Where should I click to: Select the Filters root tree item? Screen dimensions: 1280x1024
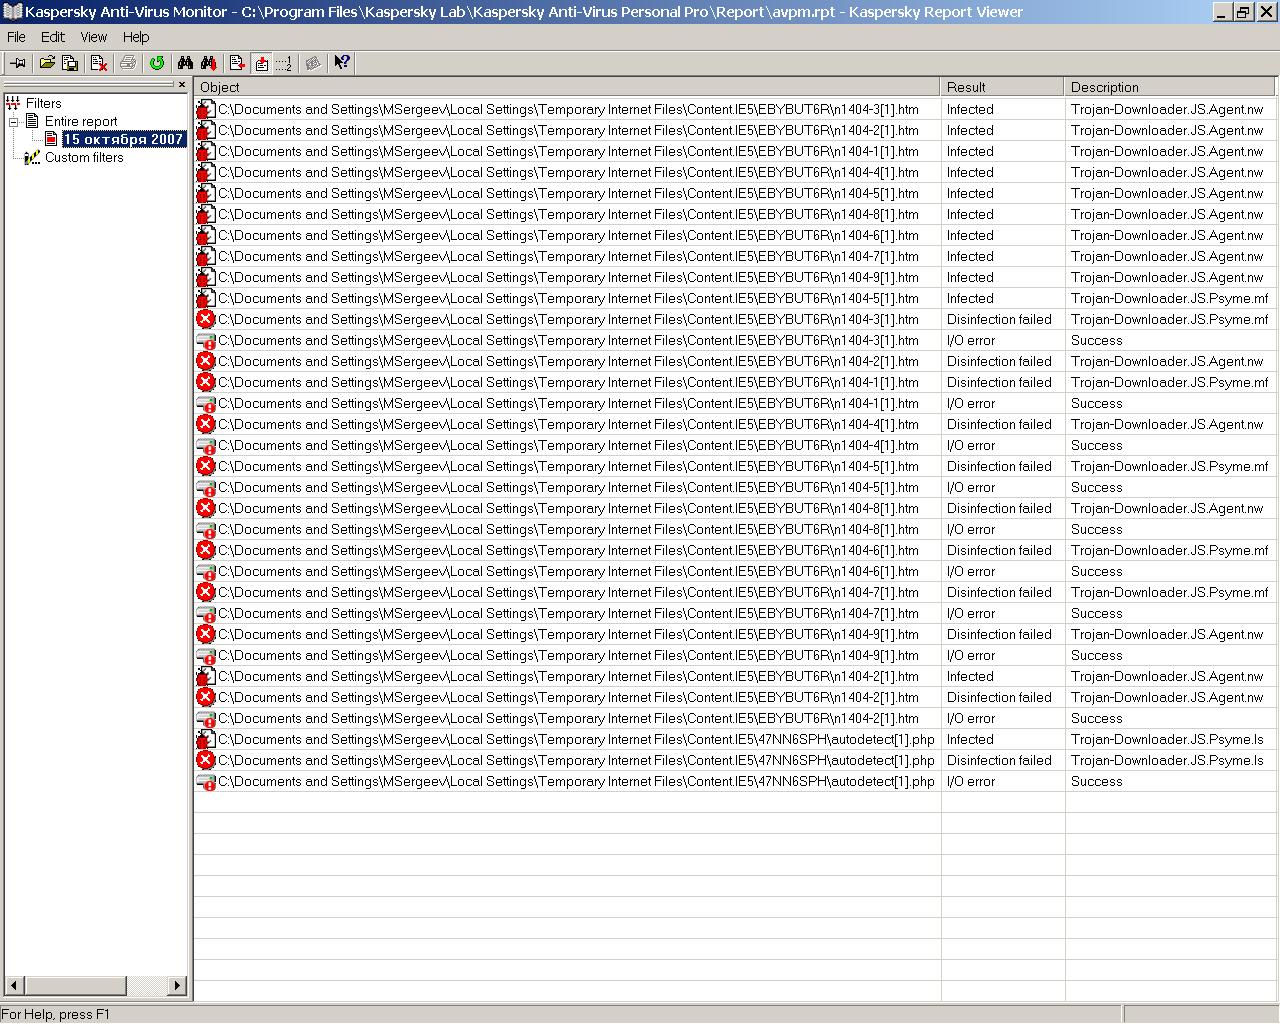(43, 103)
